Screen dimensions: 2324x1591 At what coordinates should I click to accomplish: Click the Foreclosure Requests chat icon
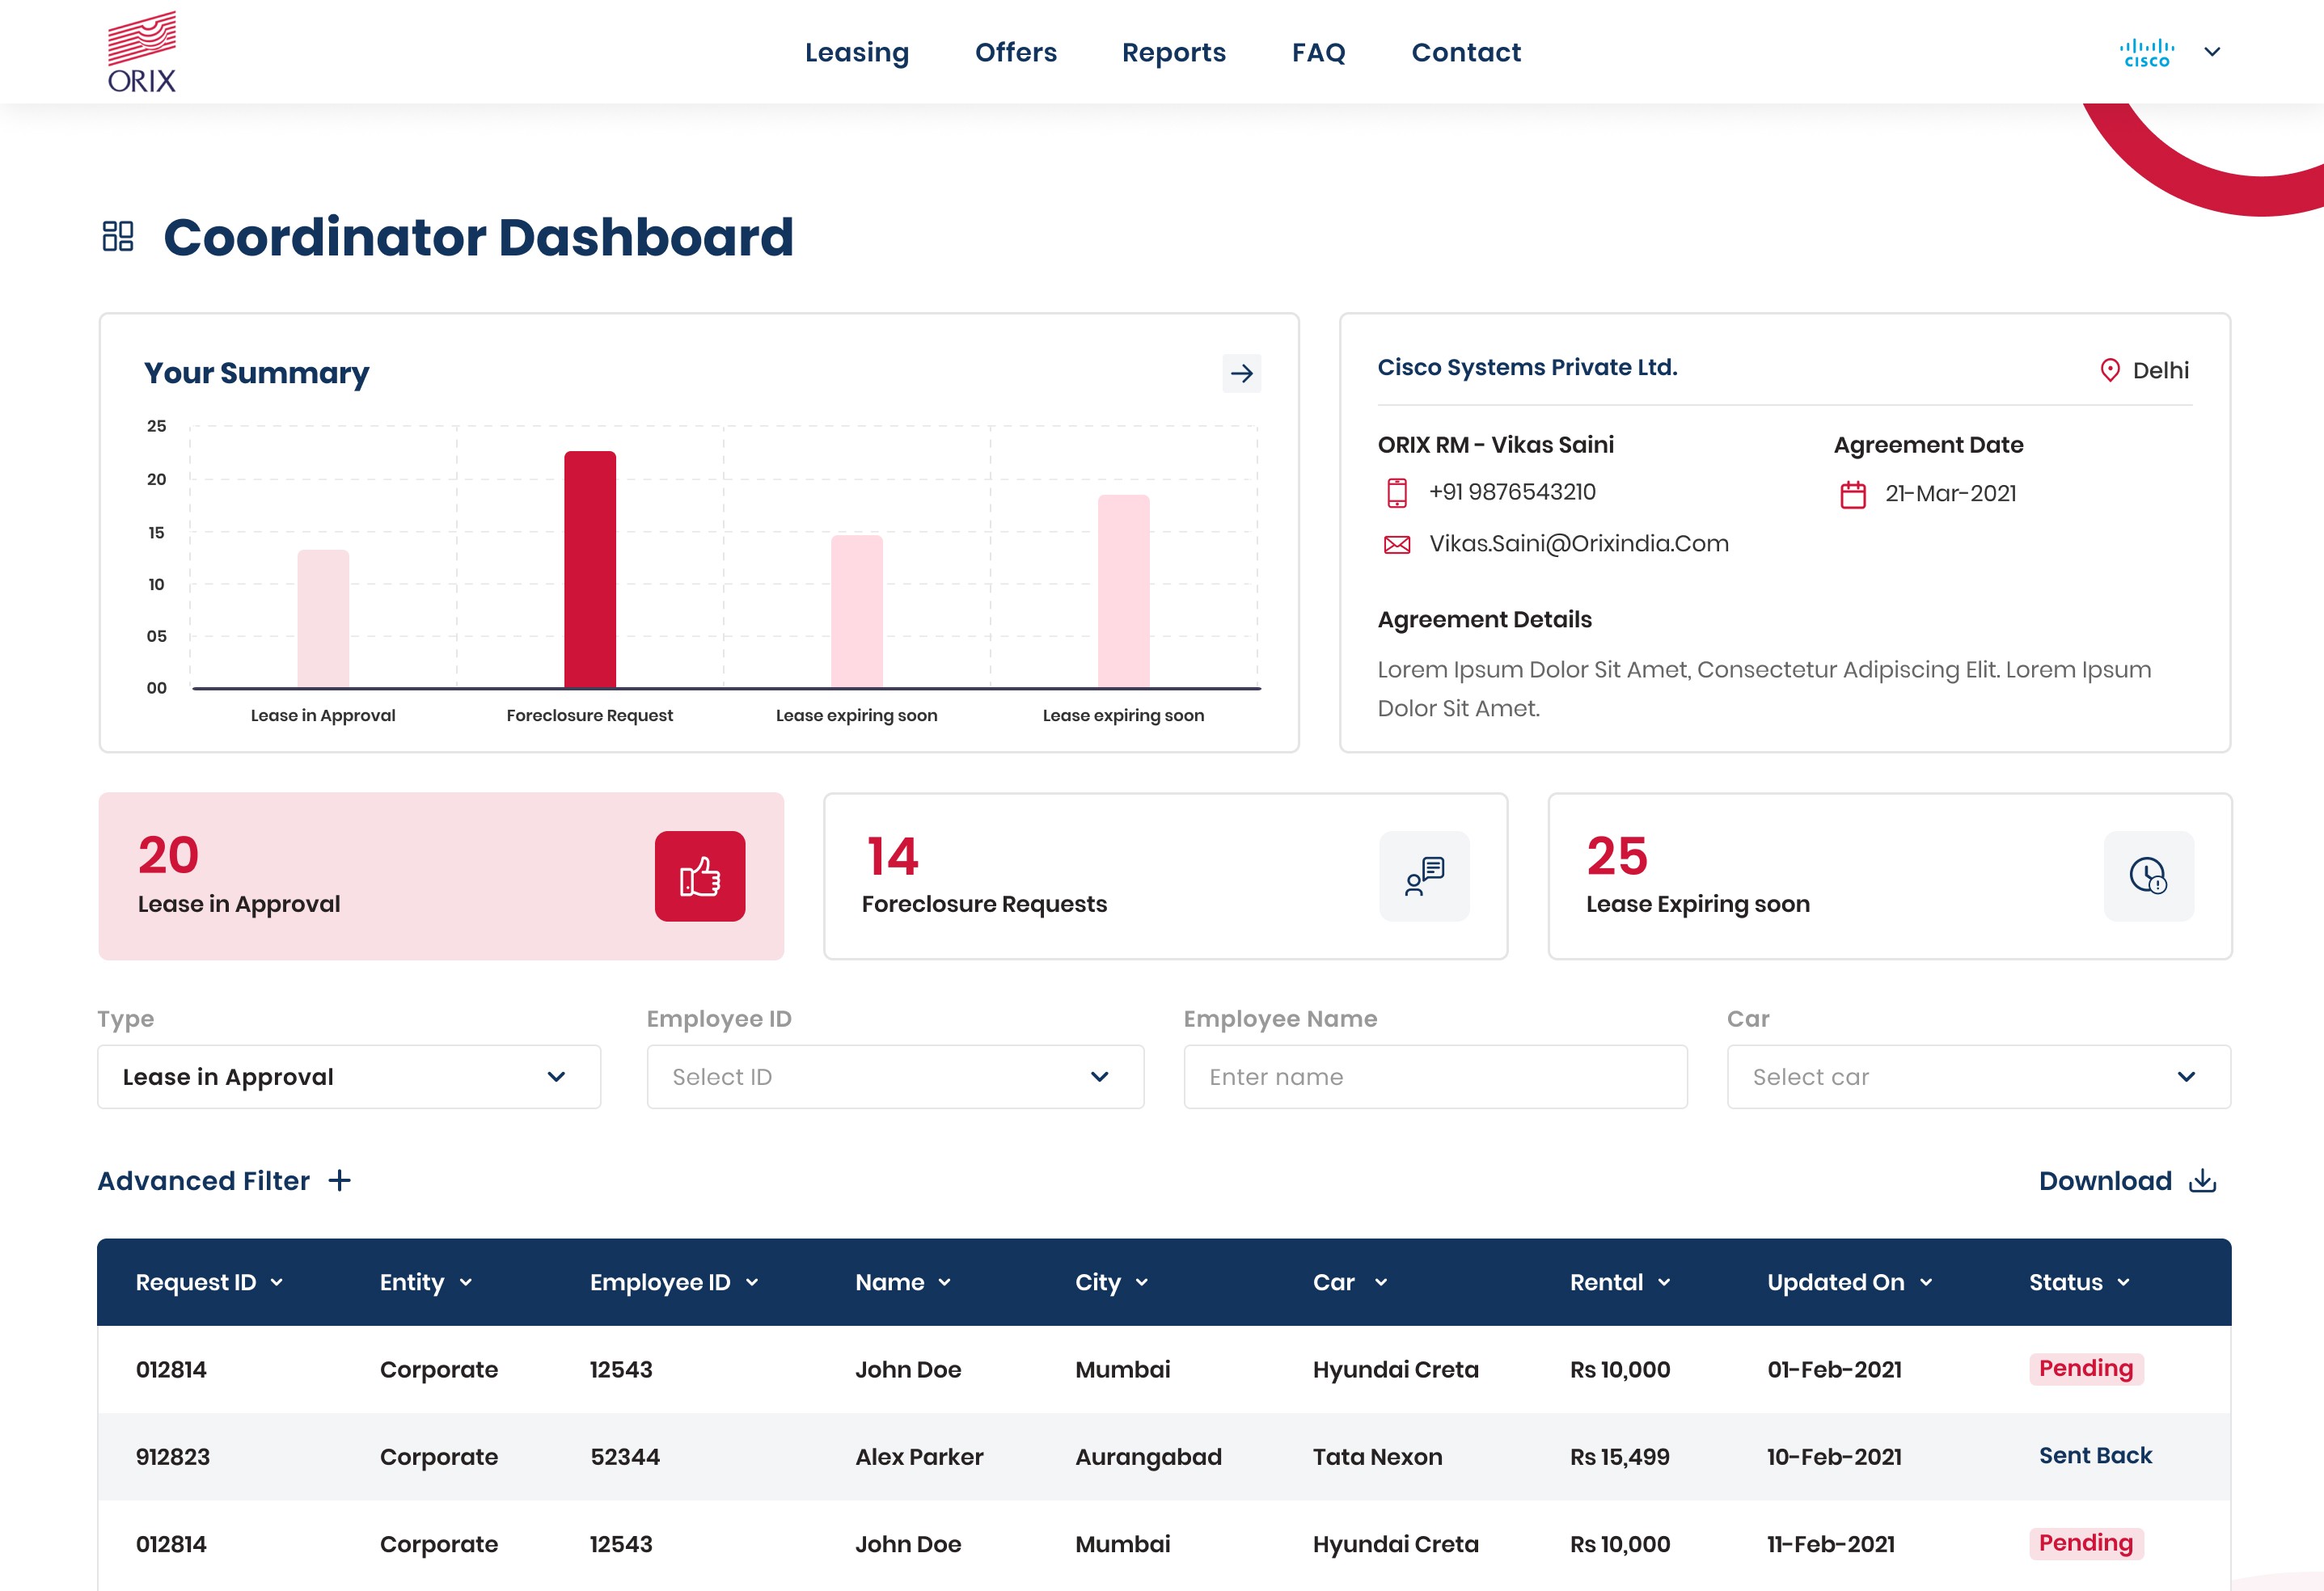tap(1424, 876)
